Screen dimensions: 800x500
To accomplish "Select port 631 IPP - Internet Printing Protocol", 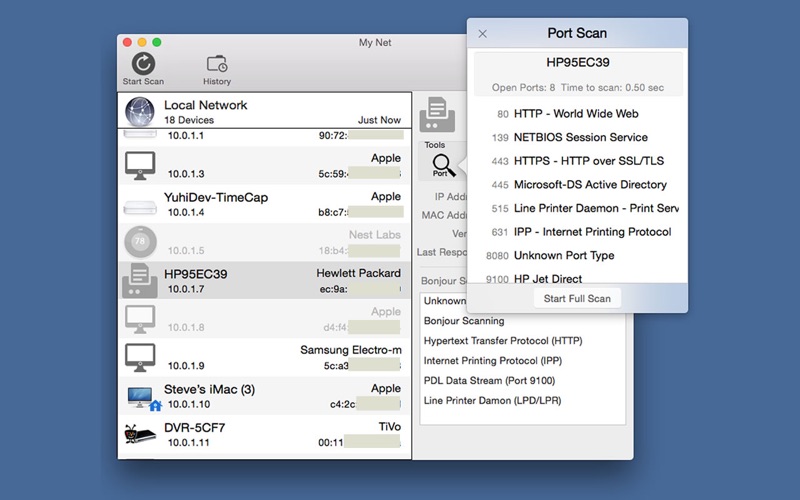I will pyautogui.click(x=577, y=232).
